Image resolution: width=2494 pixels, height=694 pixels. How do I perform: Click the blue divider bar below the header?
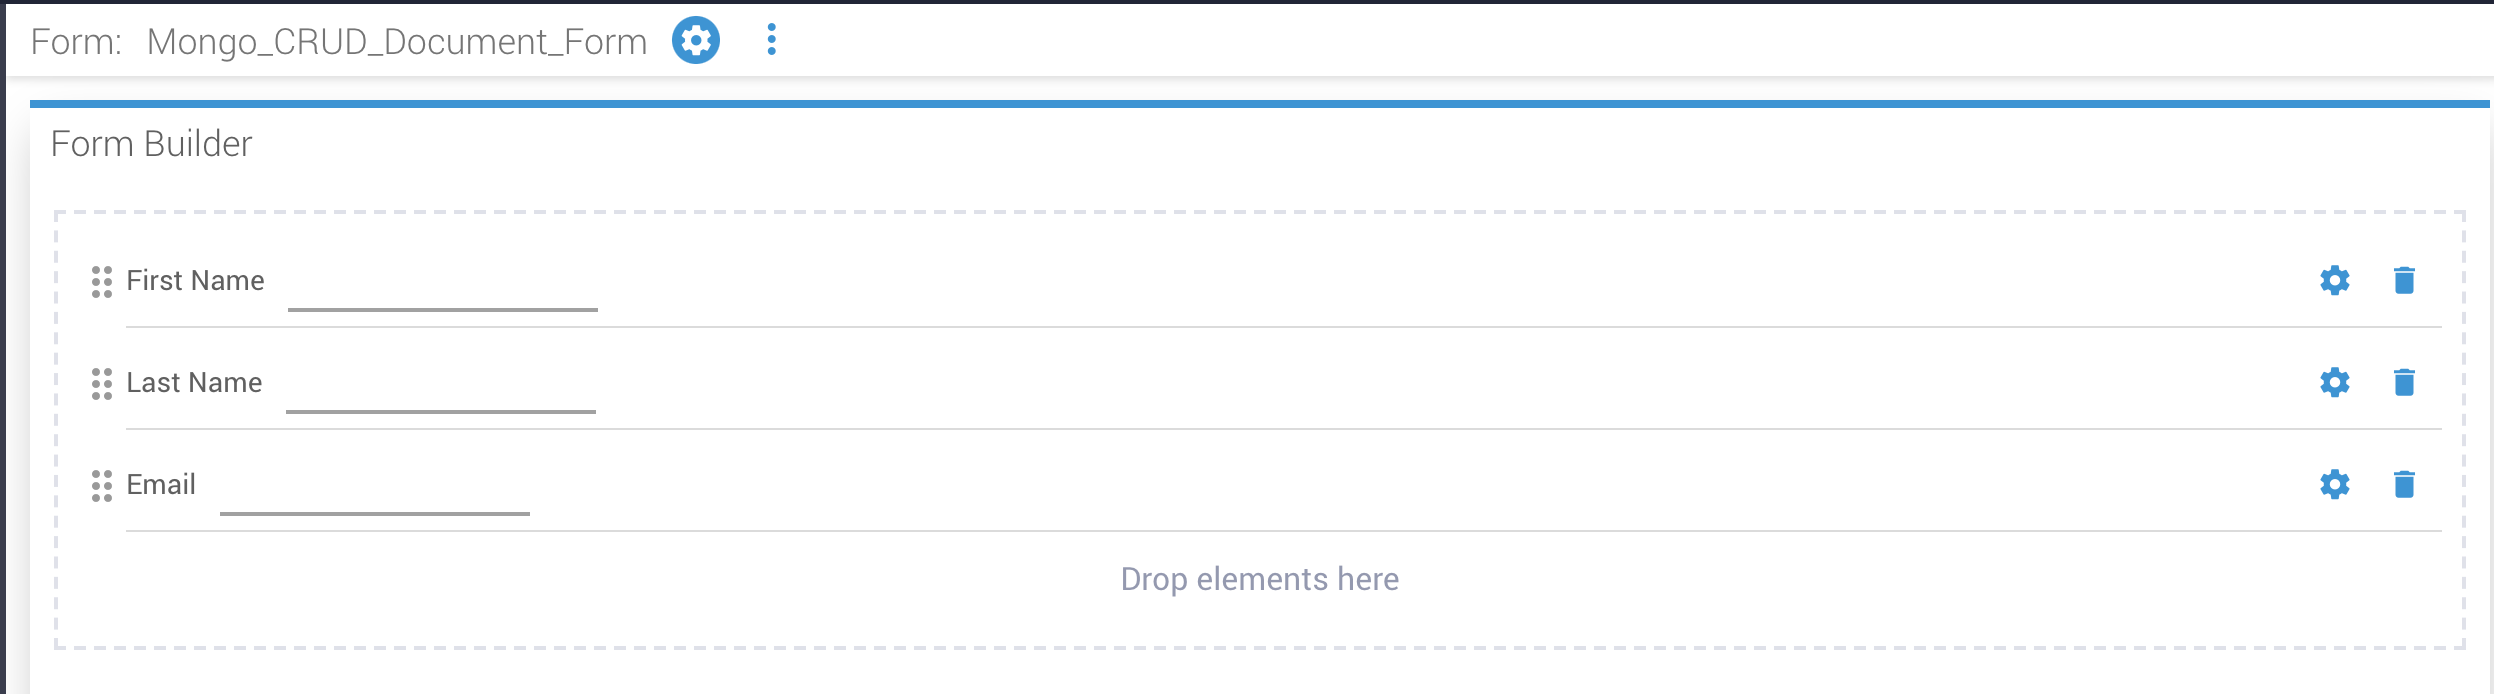click(1247, 102)
